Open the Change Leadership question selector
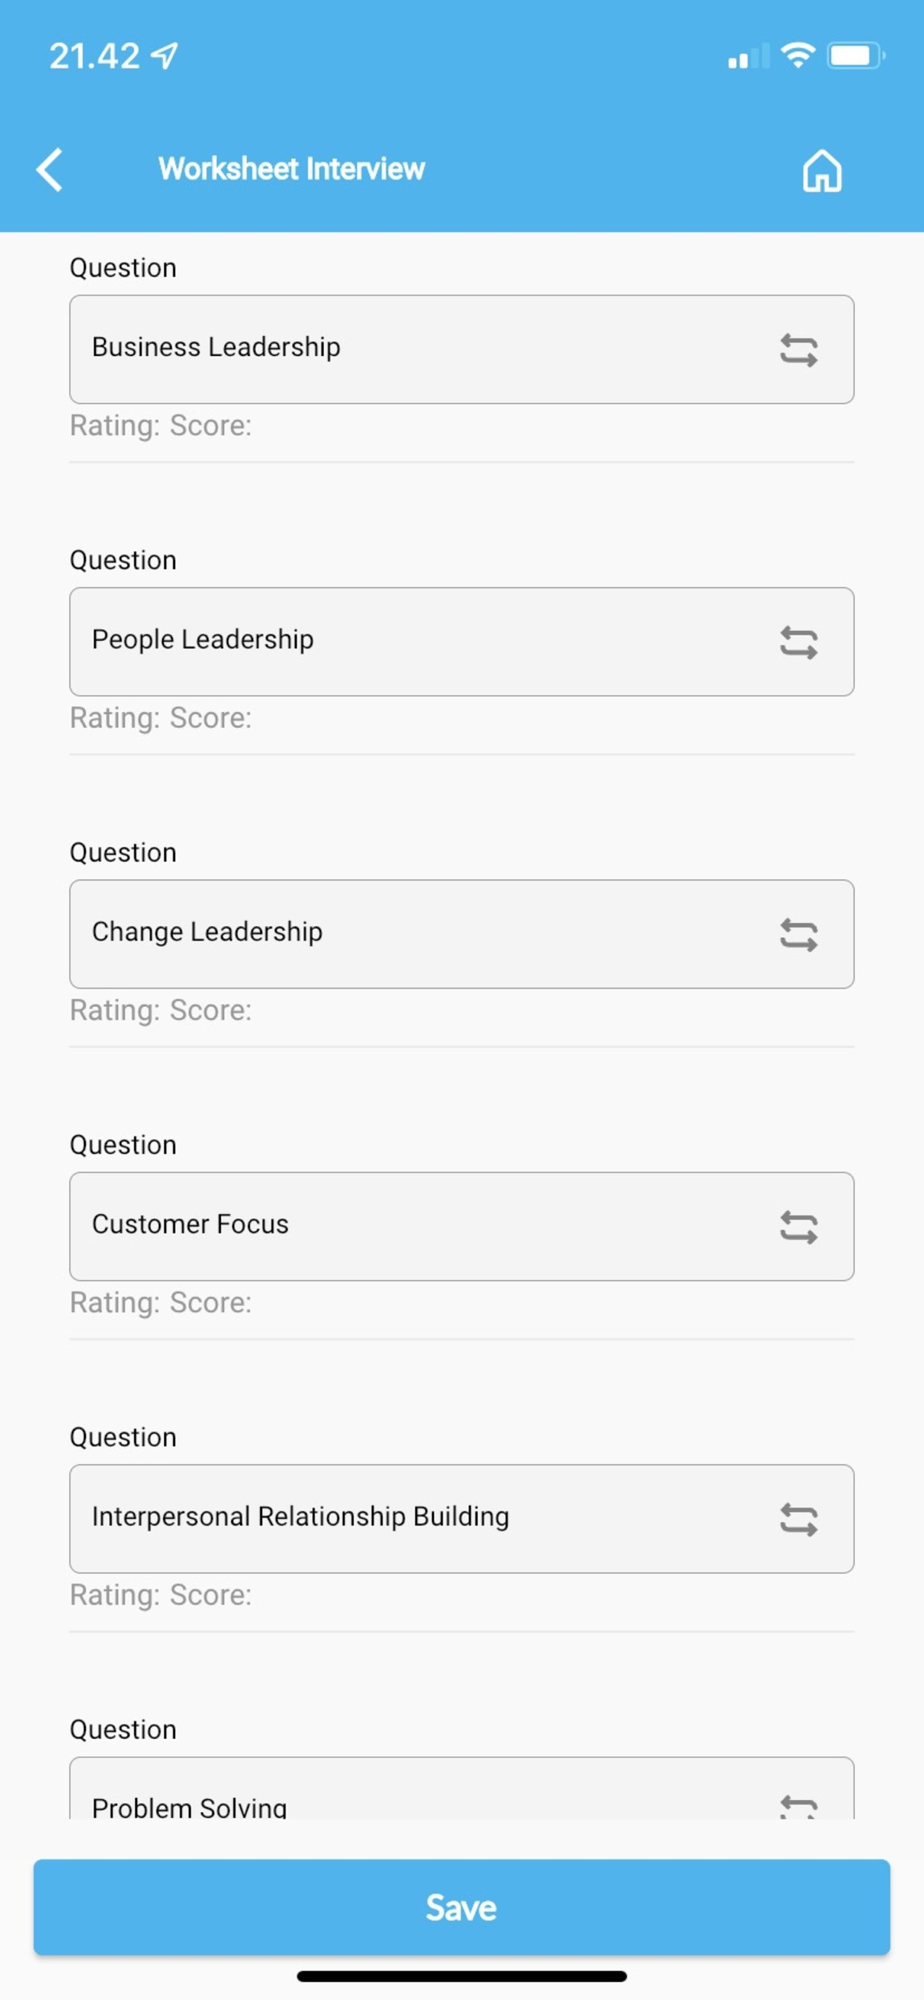Screen dimensions: 924x2000 400,934
